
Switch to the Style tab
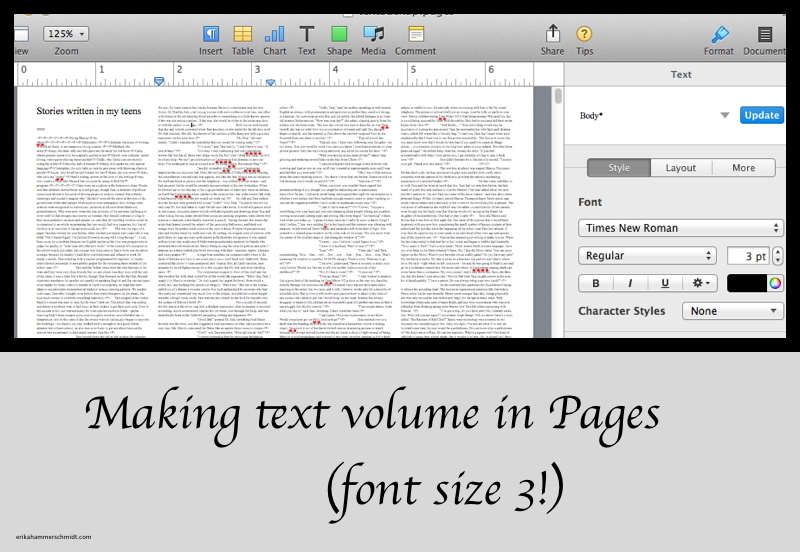619,168
